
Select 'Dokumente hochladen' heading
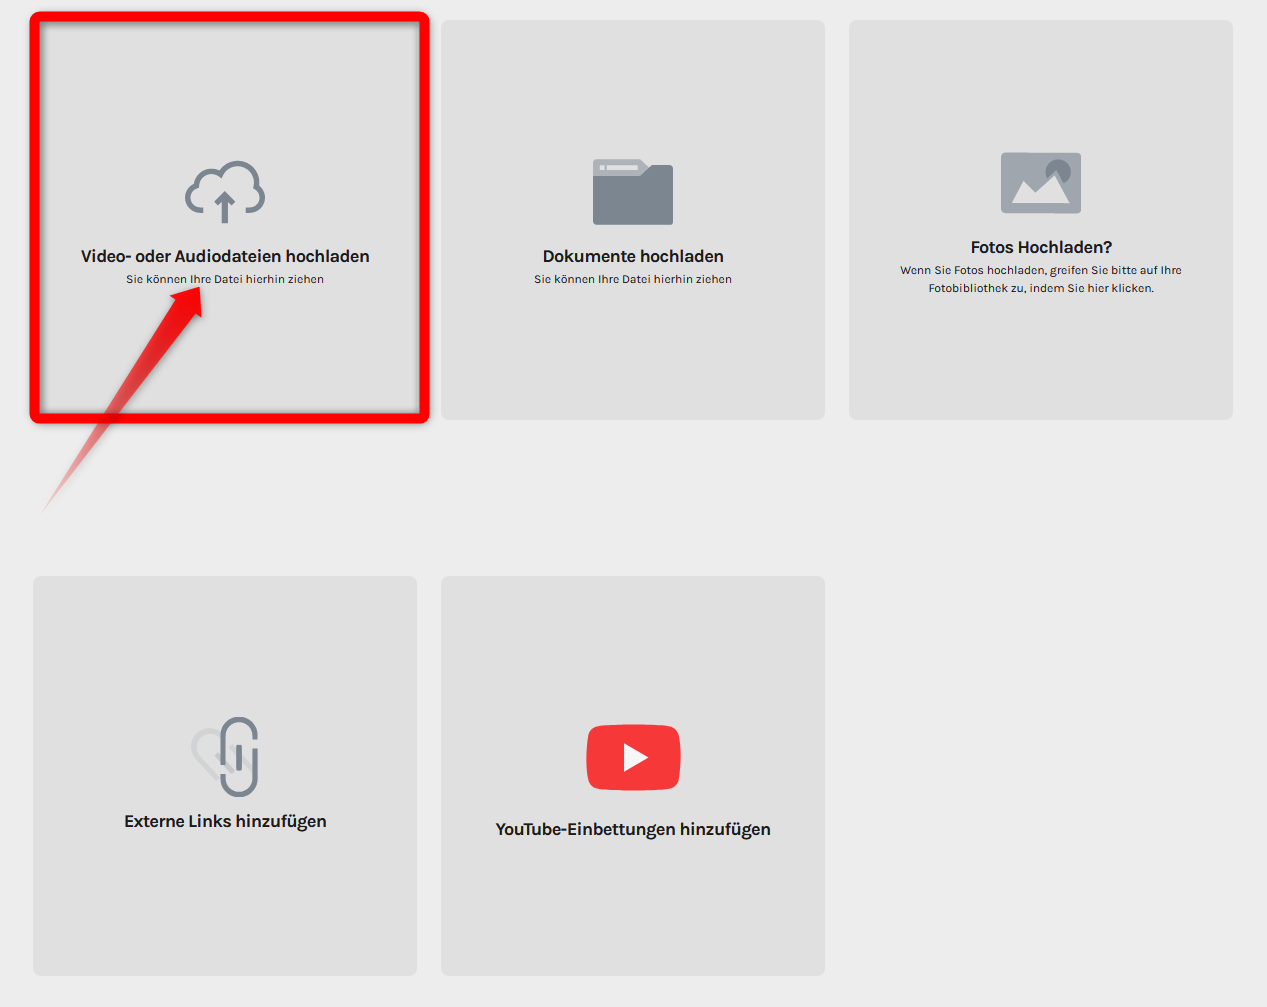pyautogui.click(x=633, y=256)
